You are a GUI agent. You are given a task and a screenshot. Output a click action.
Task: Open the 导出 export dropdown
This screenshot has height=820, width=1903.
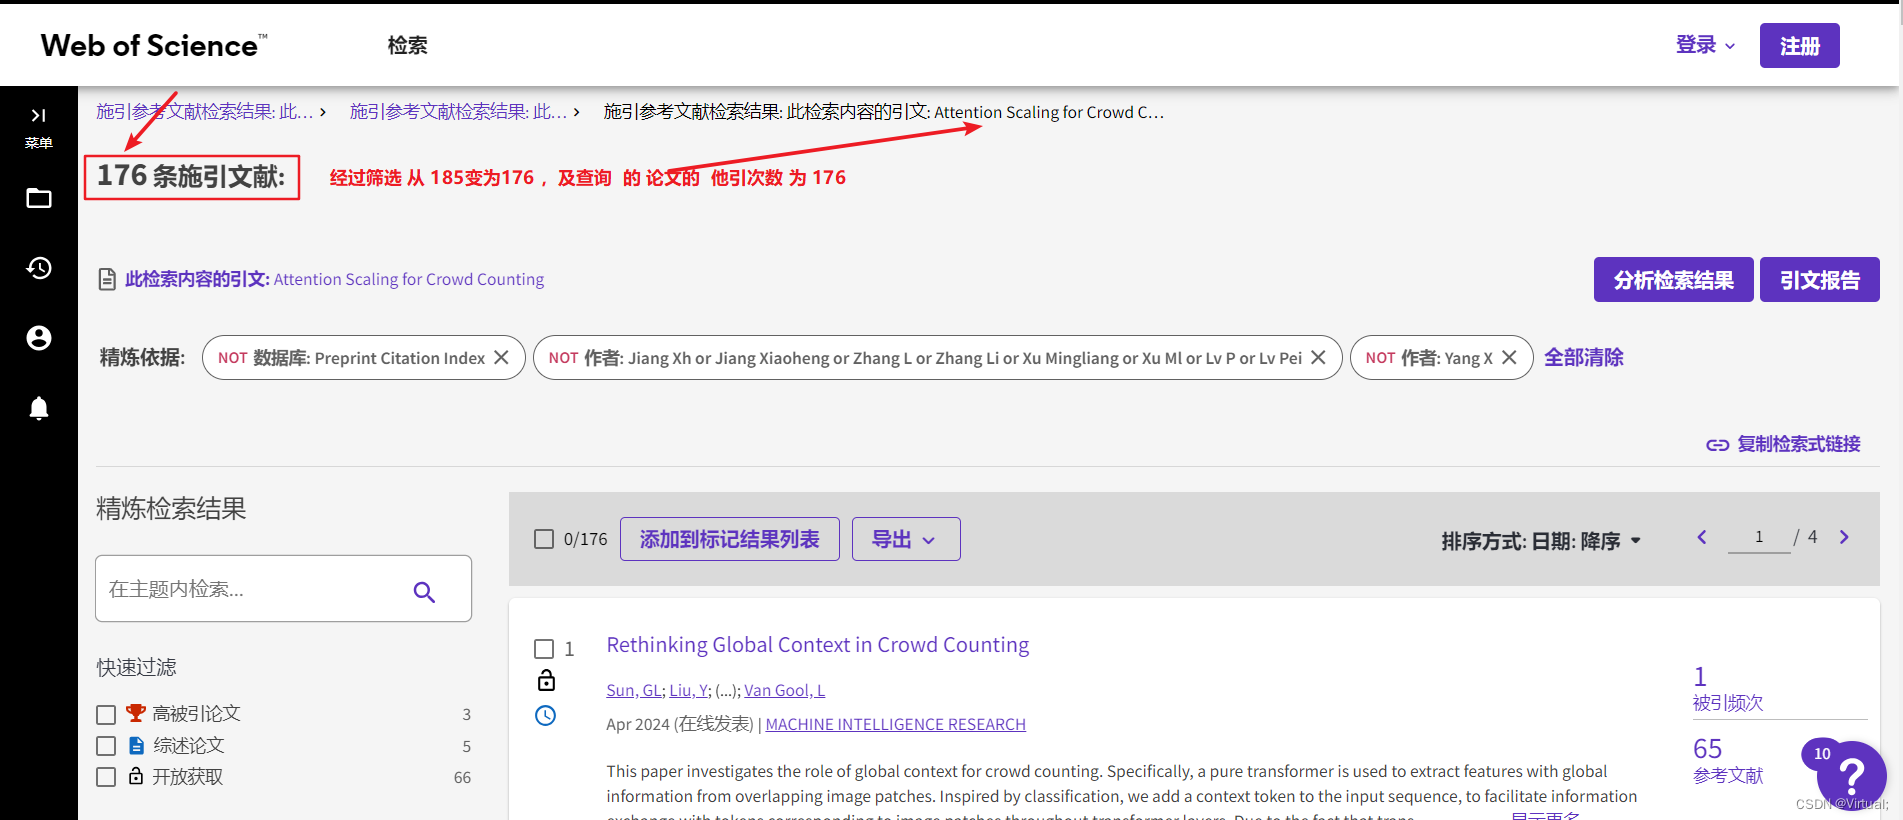click(906, 539)
